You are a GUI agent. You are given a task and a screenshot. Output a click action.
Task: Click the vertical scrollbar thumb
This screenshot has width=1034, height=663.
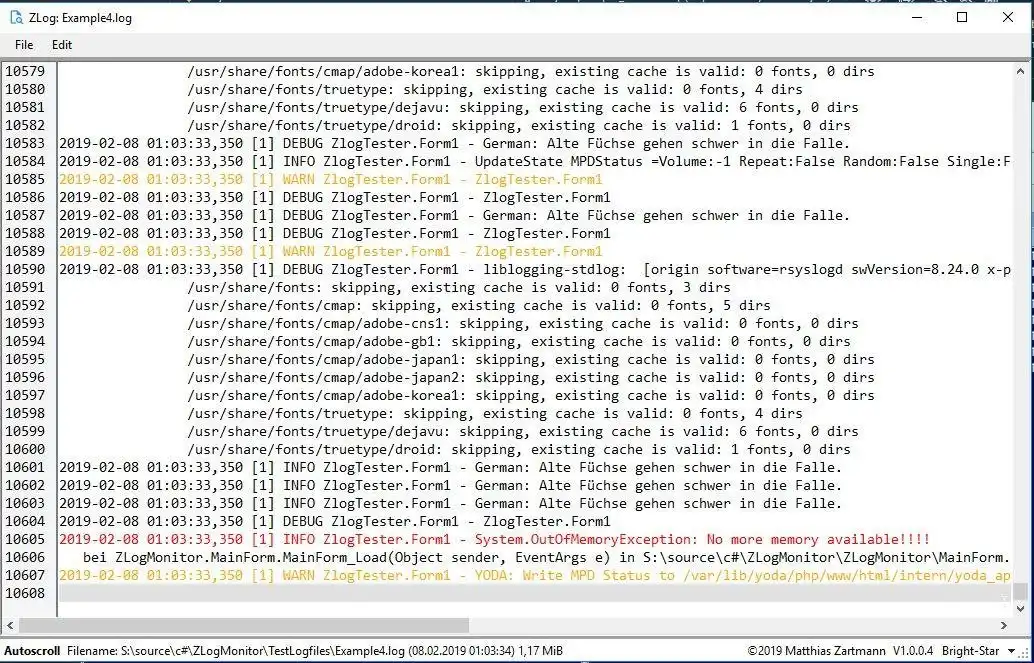pos(1020,591)
